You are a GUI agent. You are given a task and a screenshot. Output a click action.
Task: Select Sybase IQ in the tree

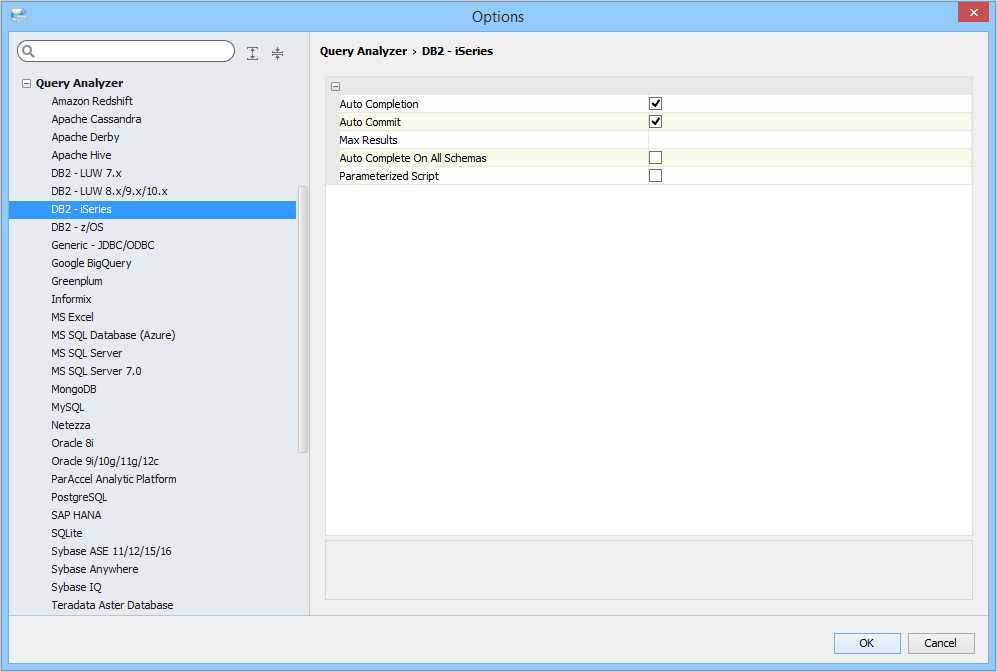[x=76, y=587]
